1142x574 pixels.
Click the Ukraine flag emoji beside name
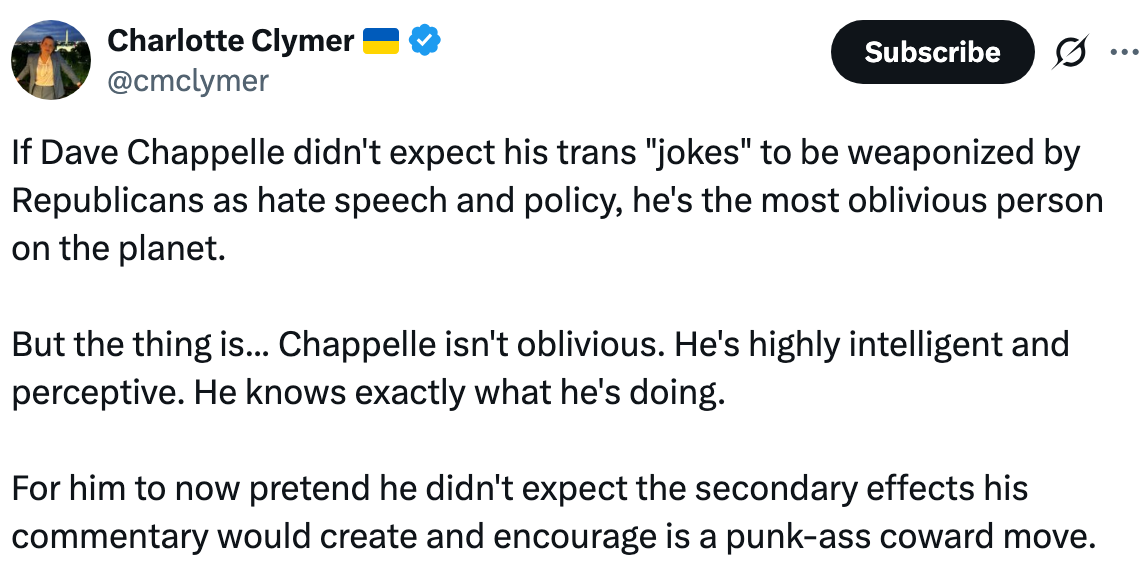point(380,40)
